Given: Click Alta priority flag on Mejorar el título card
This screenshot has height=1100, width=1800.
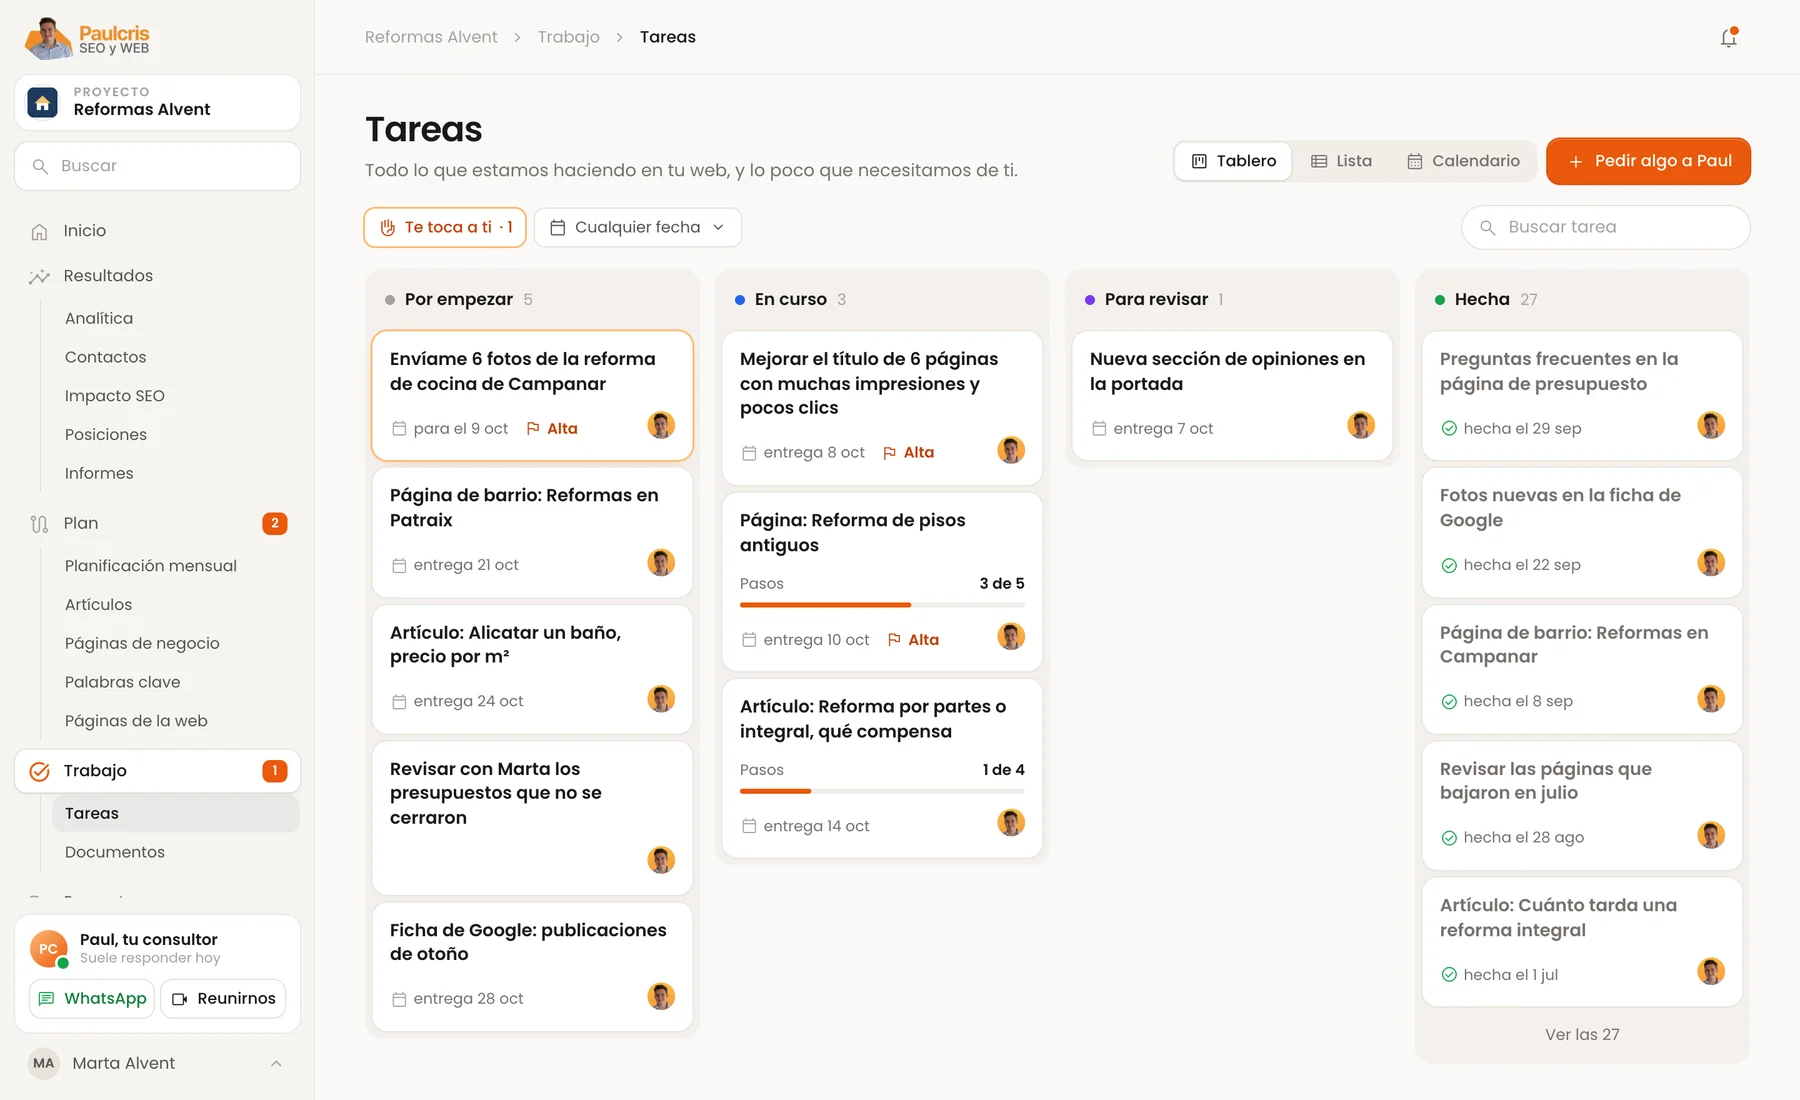Looking at the screenshot, I should pos(908,453).
